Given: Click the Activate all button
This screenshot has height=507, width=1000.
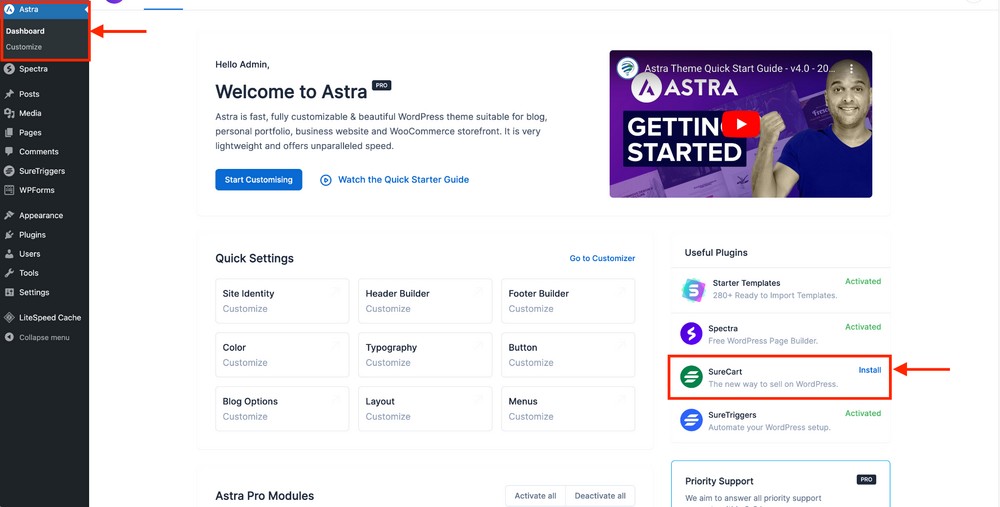Looking at the screenshot, I should pos(535,496).
